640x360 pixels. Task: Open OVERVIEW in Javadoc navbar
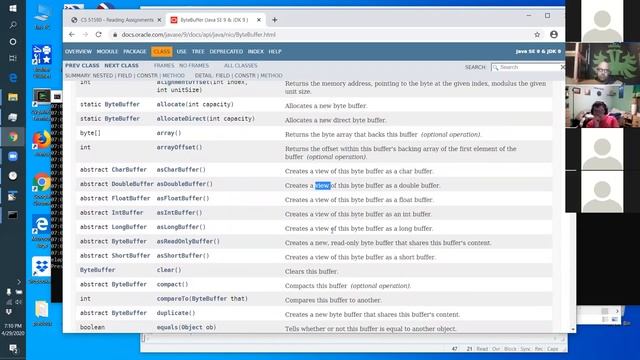(78, 51)
